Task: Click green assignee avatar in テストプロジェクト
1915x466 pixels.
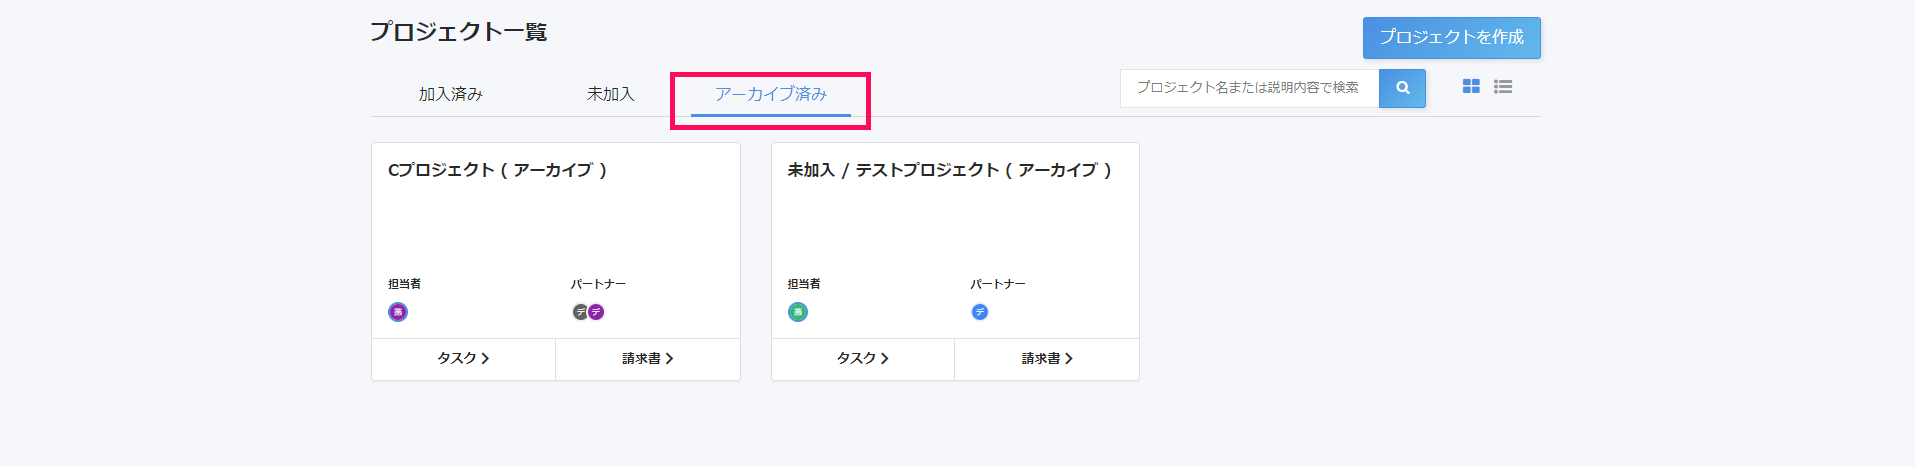Action: [x=798, y=312]
